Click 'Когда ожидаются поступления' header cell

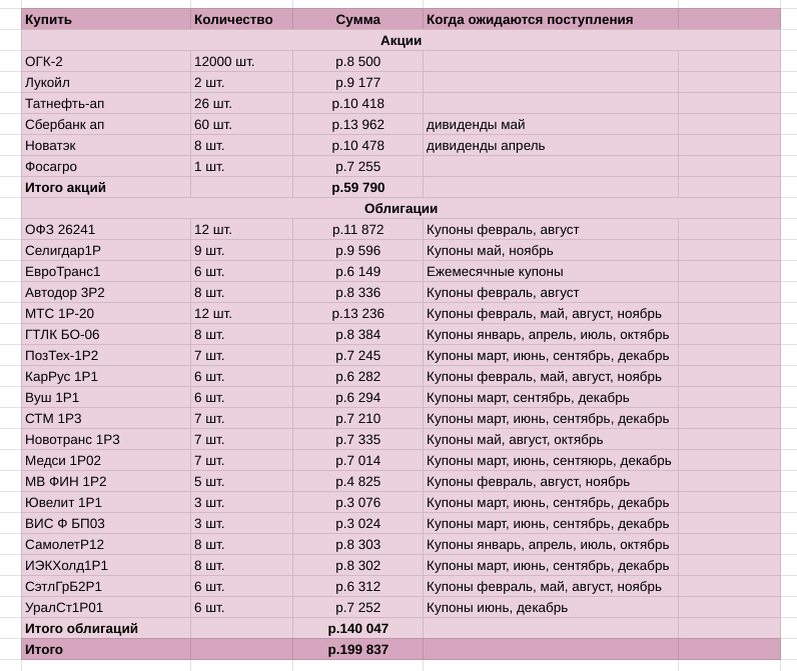pos(550,20)
